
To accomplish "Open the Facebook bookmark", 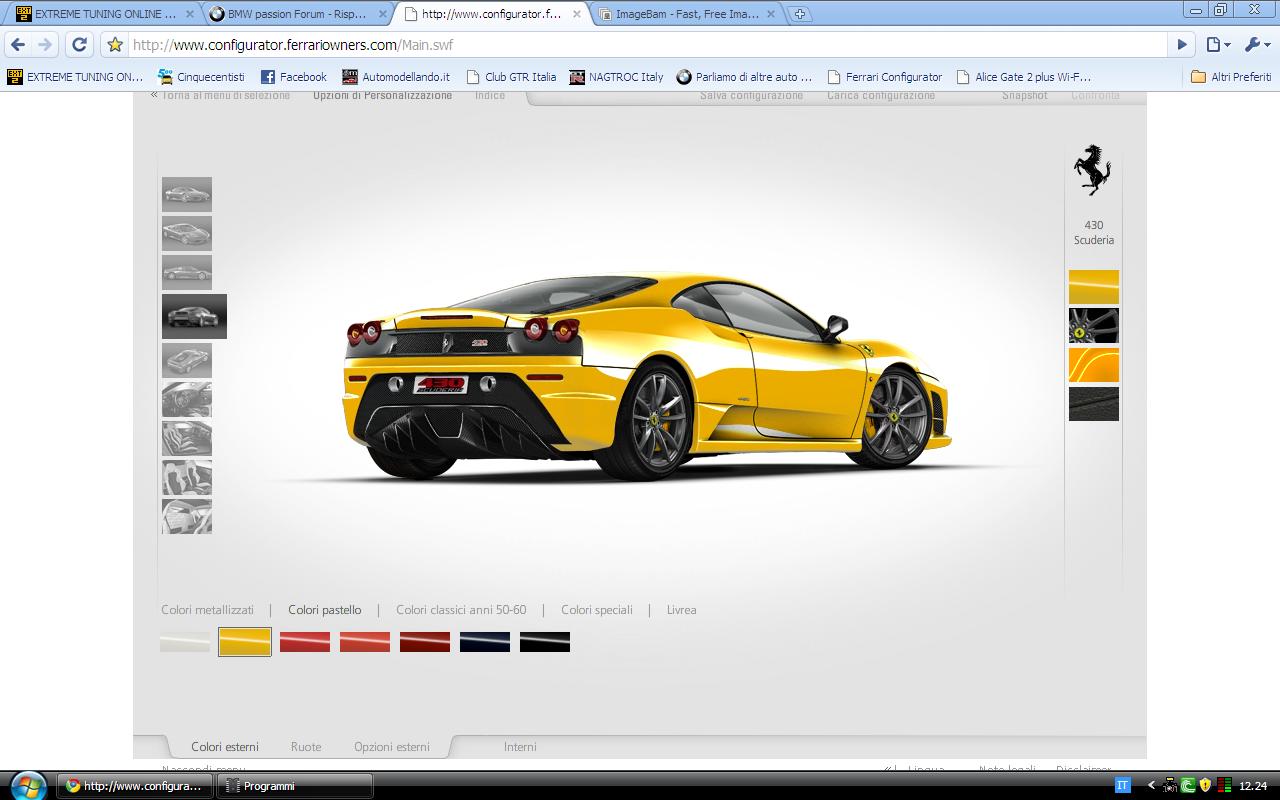I will [x=294, y=77].
